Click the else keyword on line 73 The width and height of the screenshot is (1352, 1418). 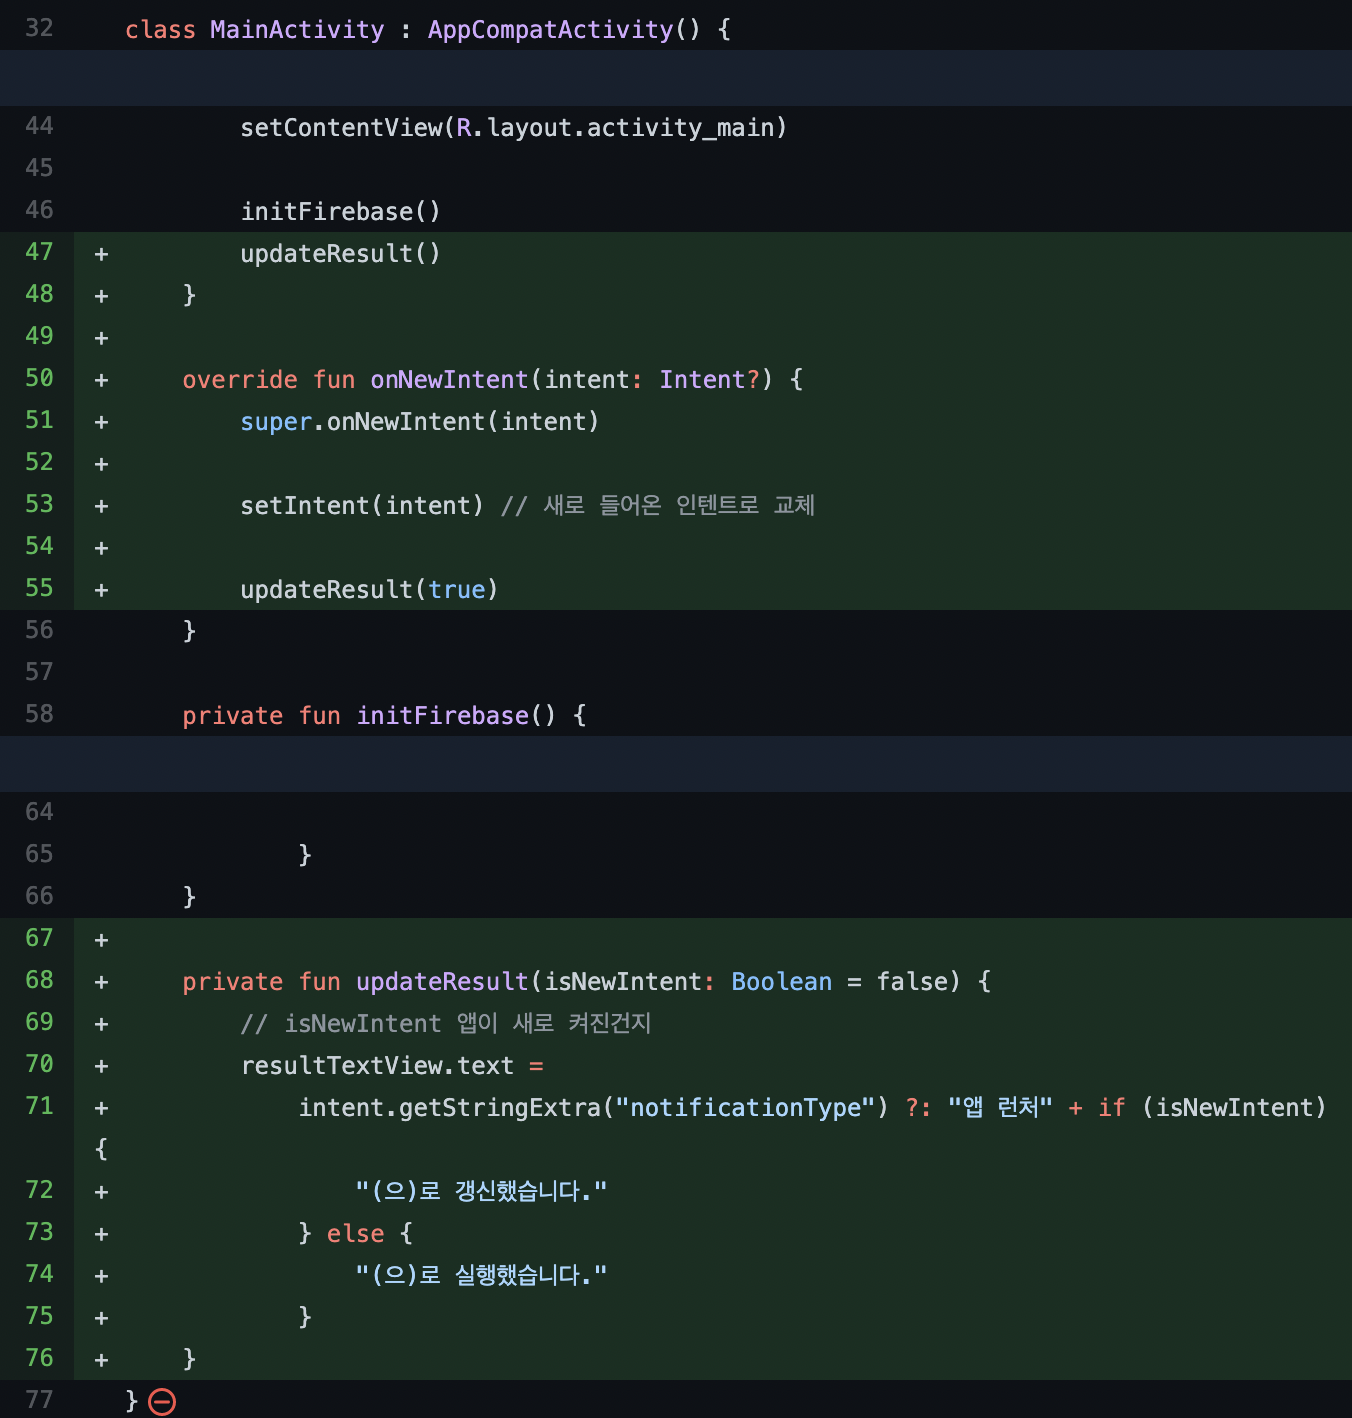coord(355,1234)
